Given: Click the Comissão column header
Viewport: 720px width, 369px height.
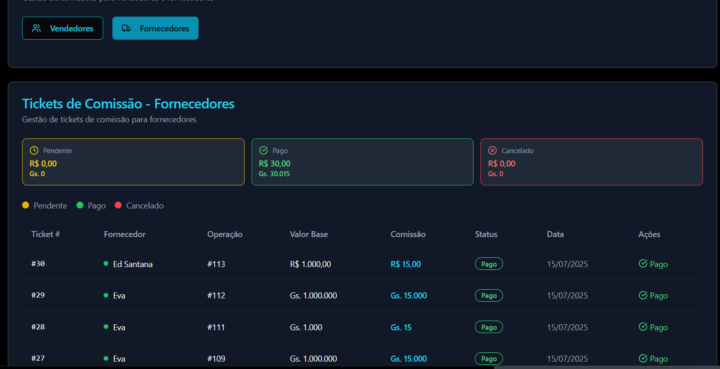Looking at the screenshot, I should click(x=408, y=234).
